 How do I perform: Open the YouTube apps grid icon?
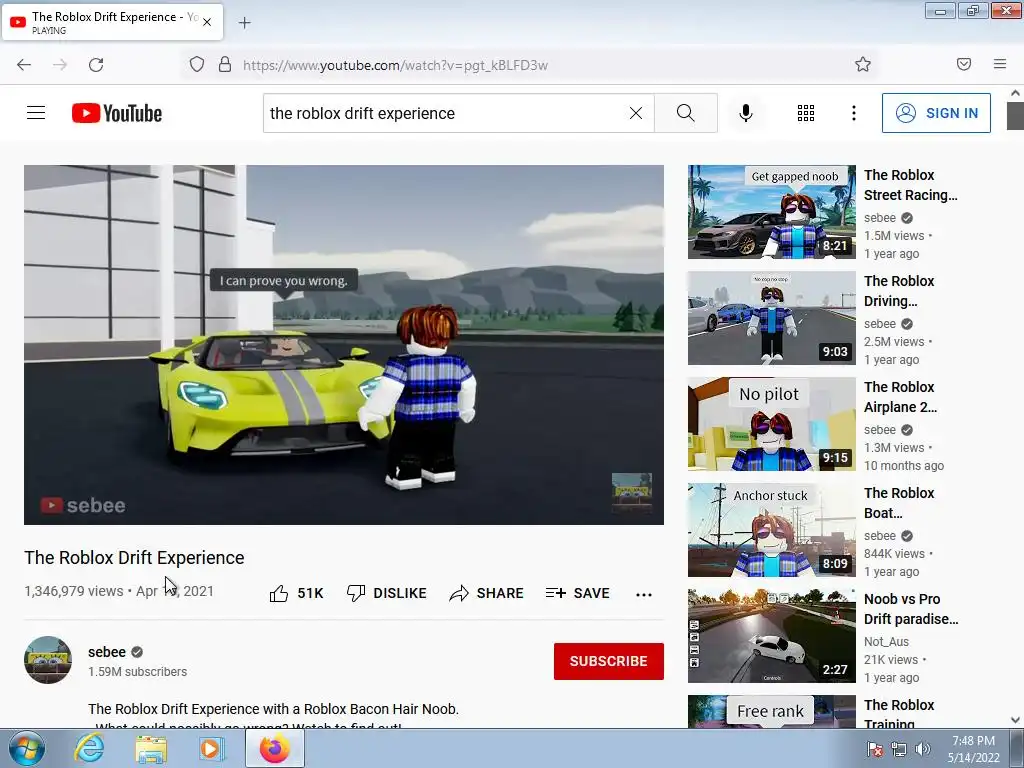(806, 113)
